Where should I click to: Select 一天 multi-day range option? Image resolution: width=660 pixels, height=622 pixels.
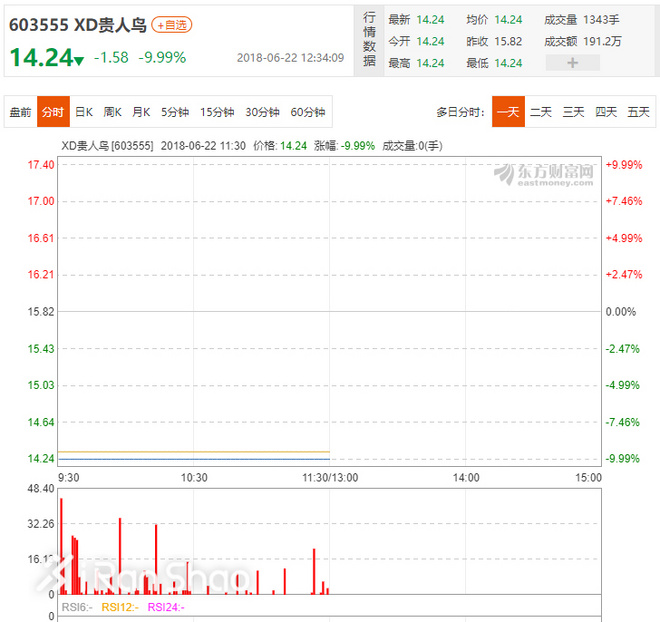coord(508,112)
